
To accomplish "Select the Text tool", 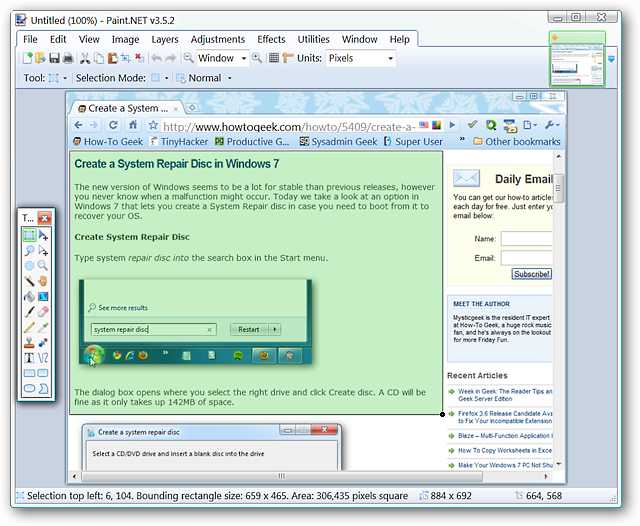I will point(29,356).
